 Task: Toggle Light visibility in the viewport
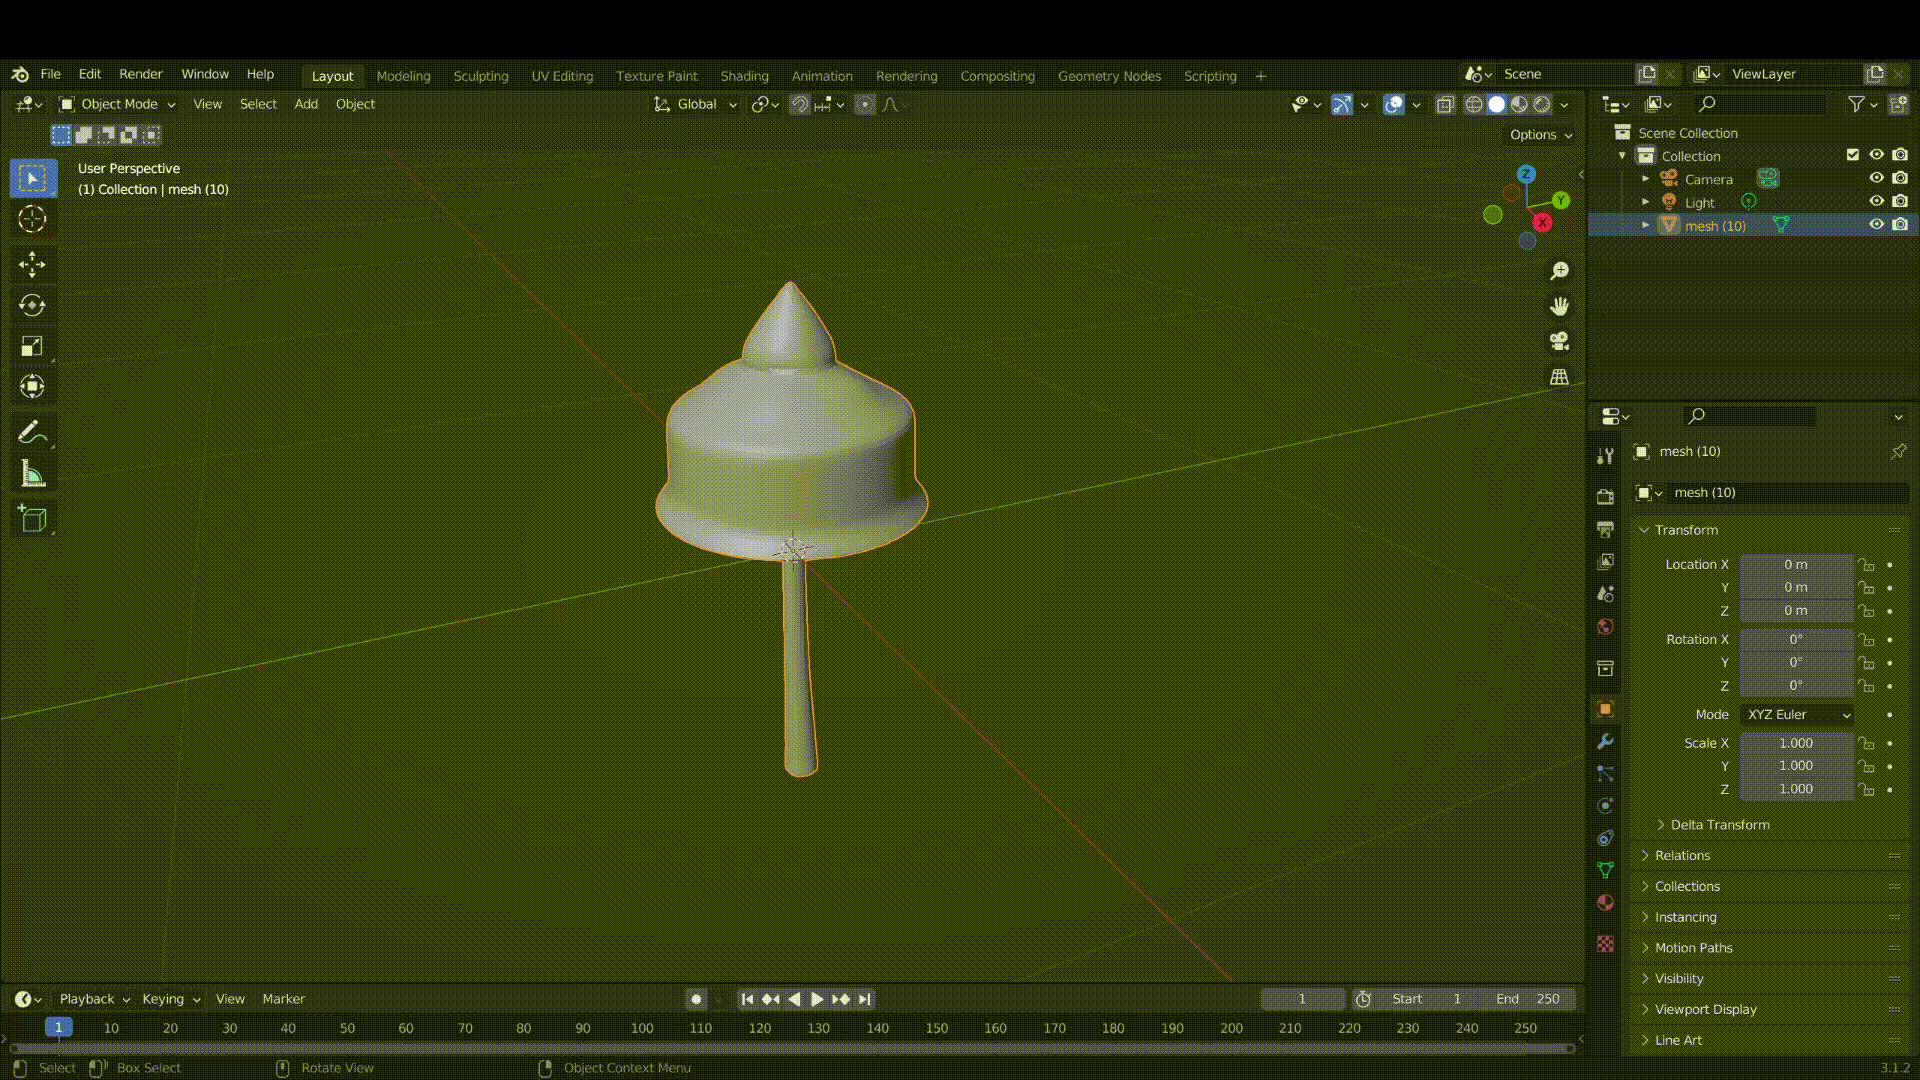point(1876,202)
